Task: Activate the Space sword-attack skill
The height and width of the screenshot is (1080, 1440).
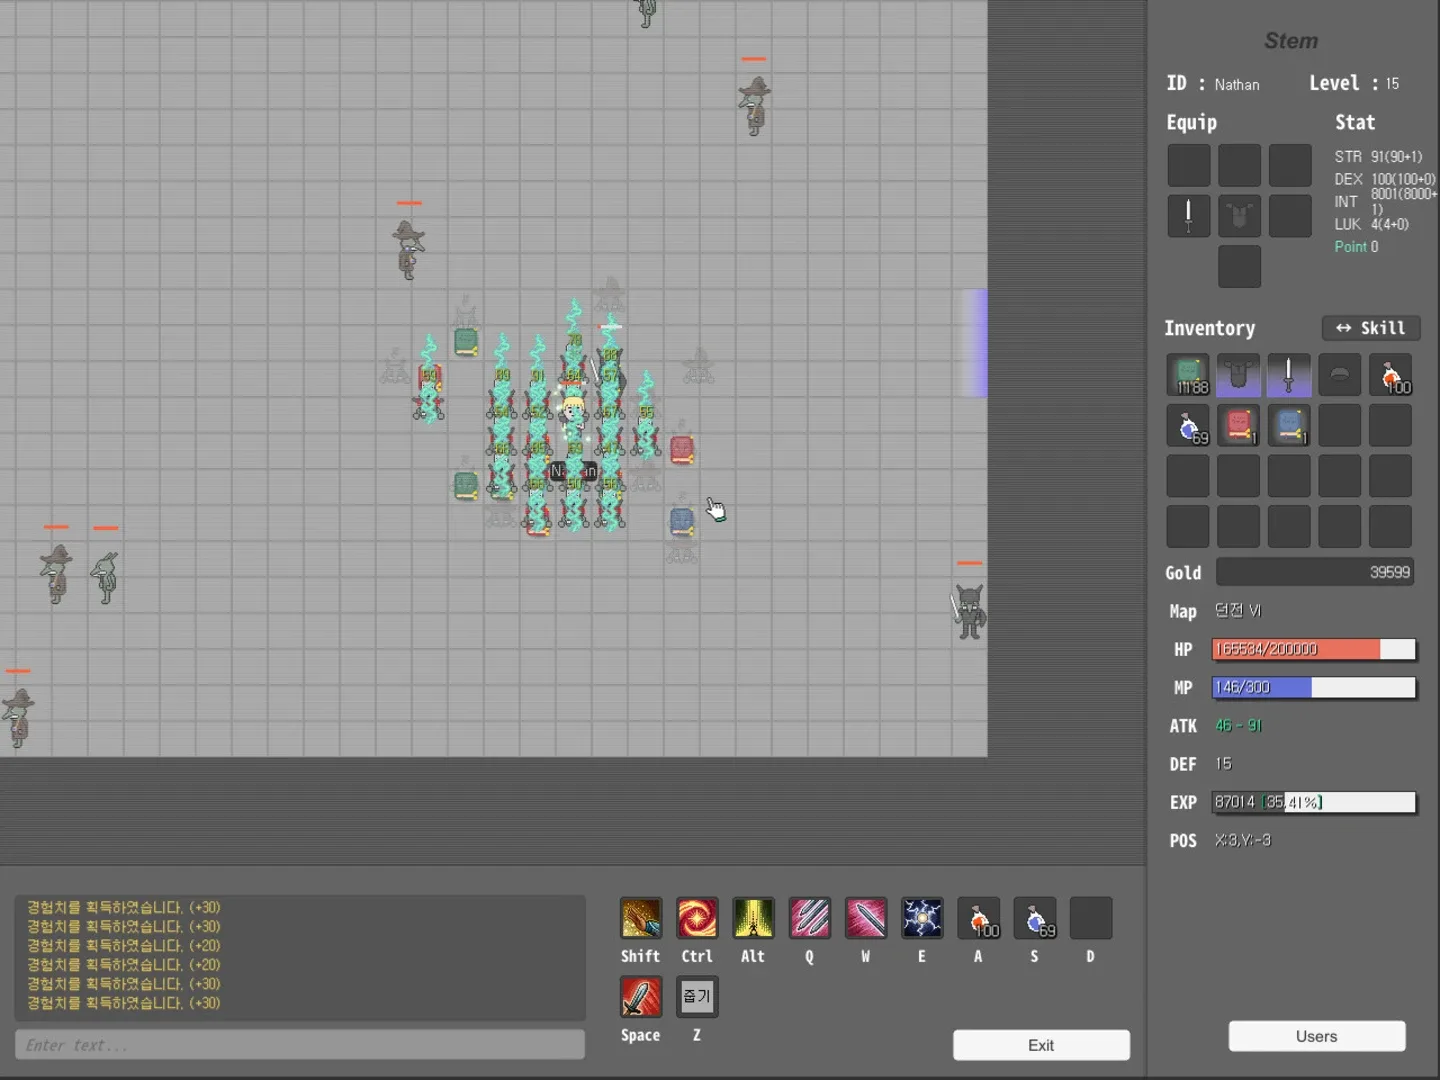Action: point(640,997)
